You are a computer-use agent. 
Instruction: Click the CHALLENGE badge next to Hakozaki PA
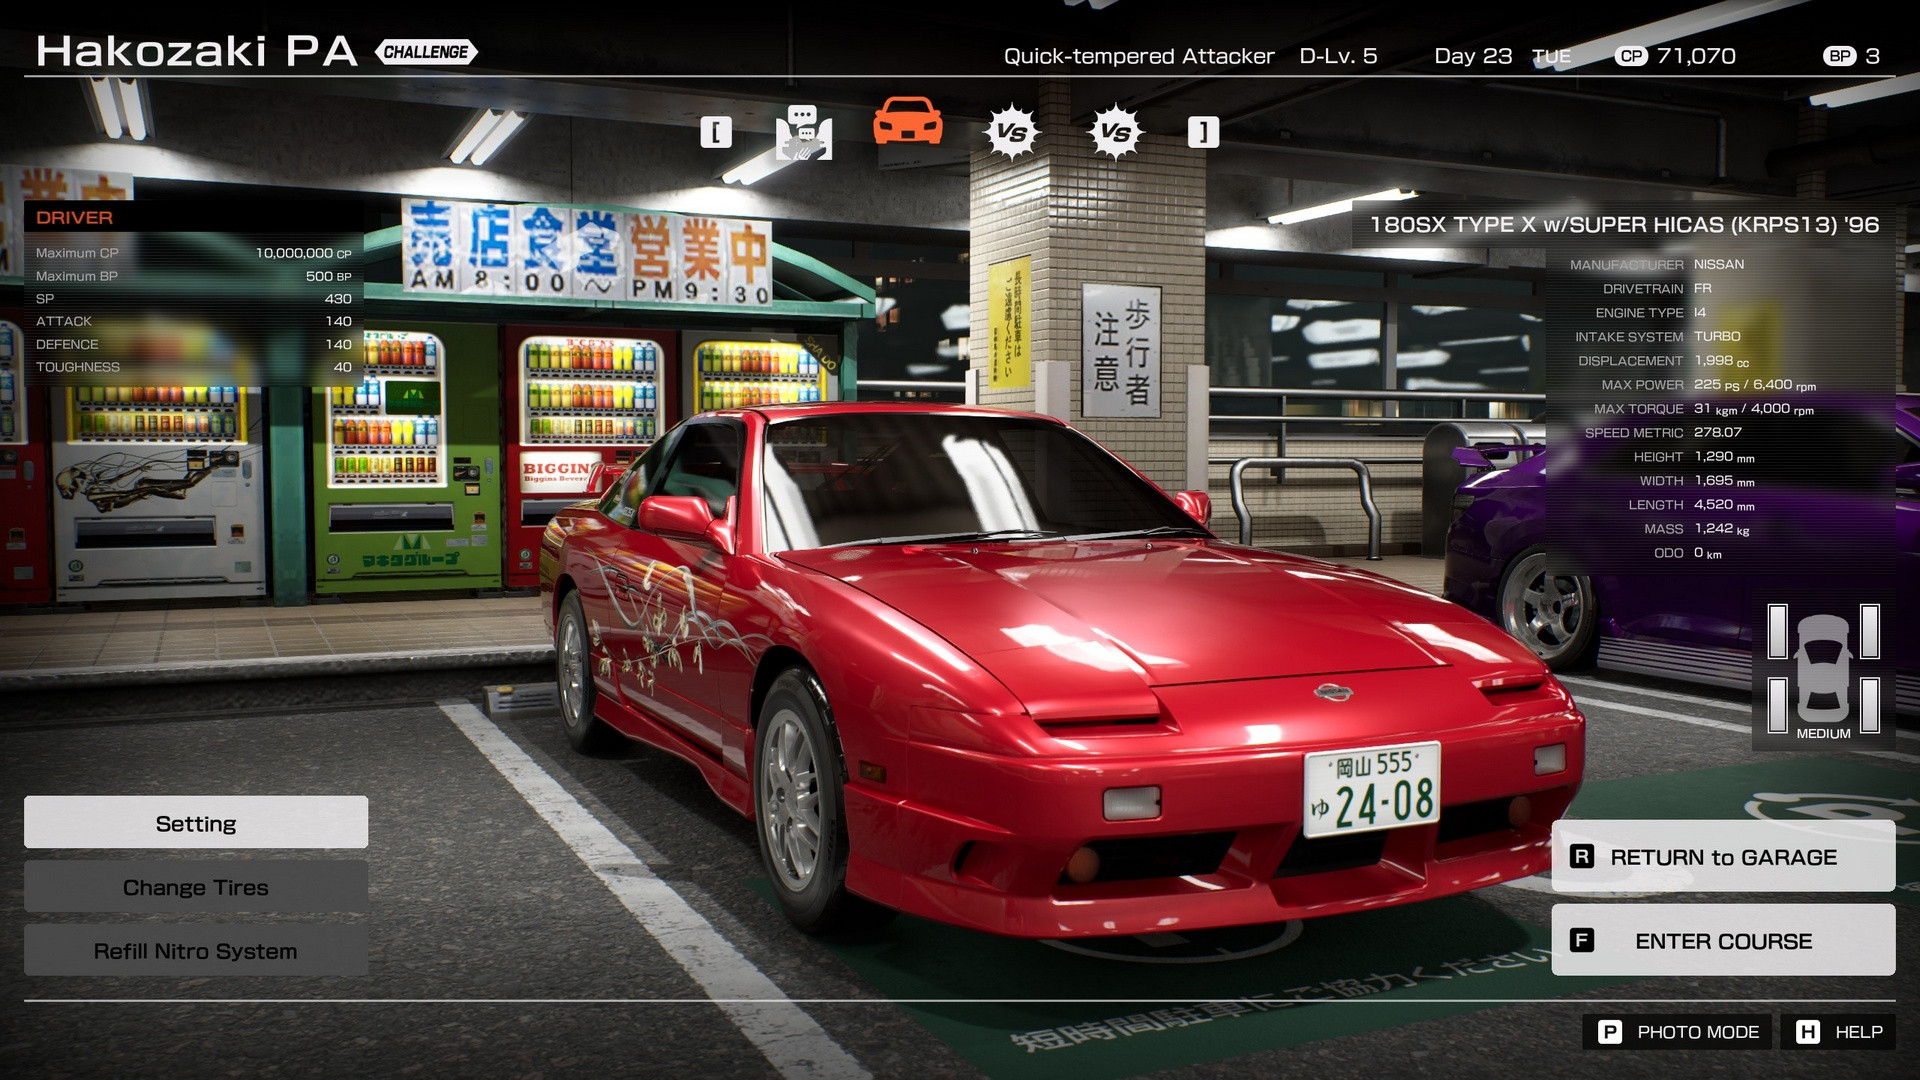pos(426,52)
